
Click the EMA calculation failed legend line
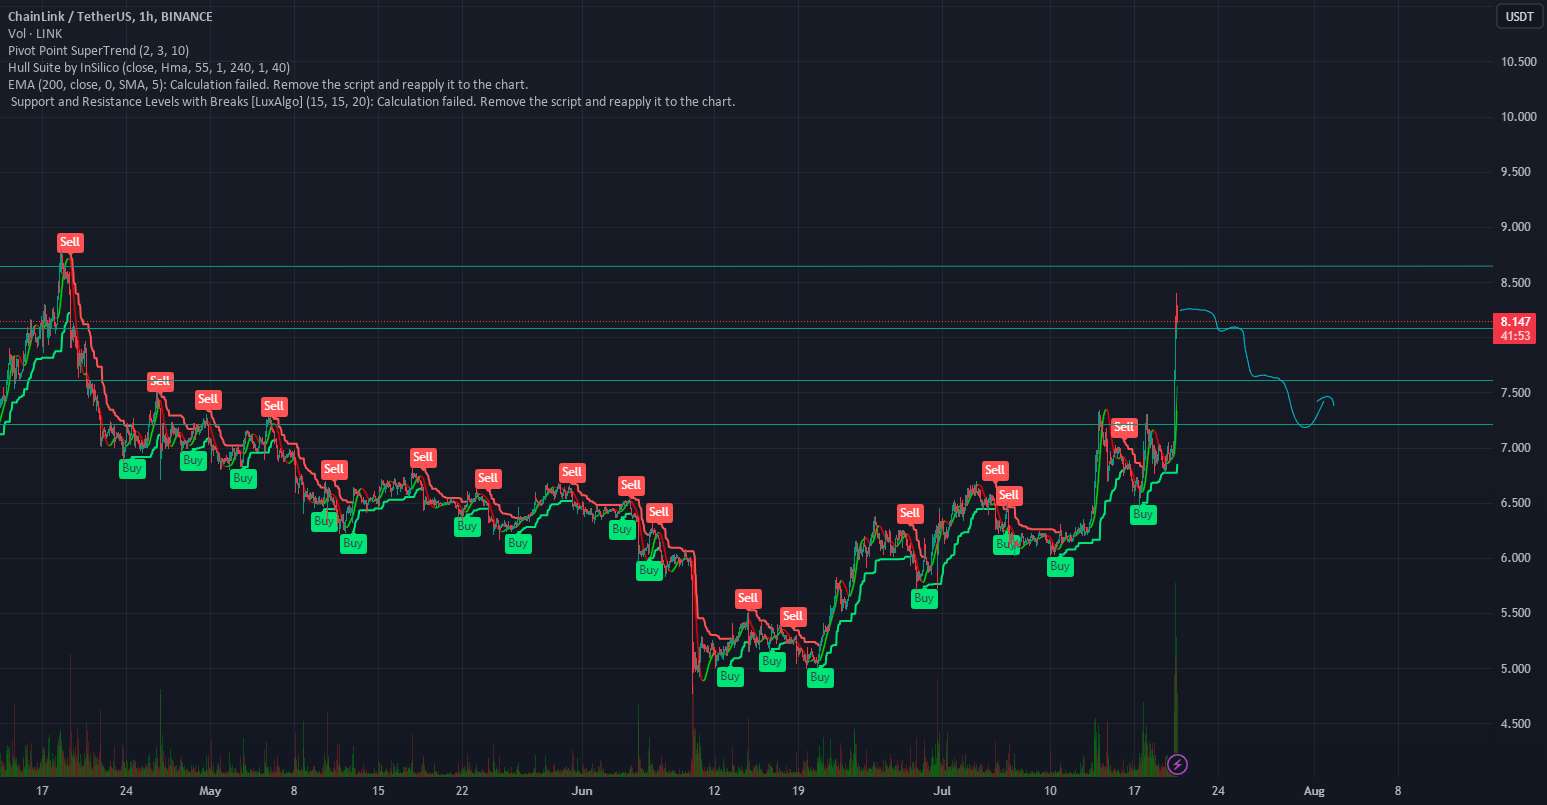click(268, 84)
